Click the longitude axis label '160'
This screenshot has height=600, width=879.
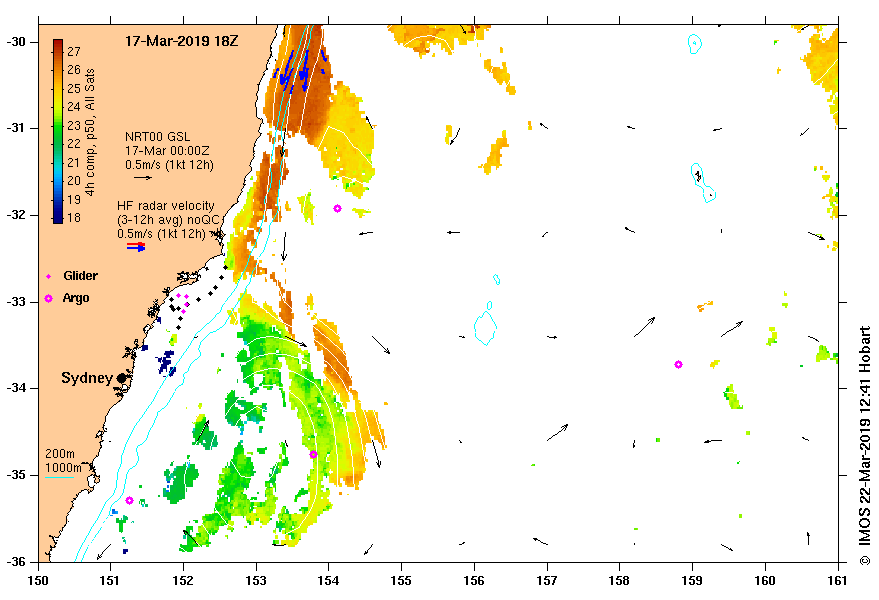point(765,580)
